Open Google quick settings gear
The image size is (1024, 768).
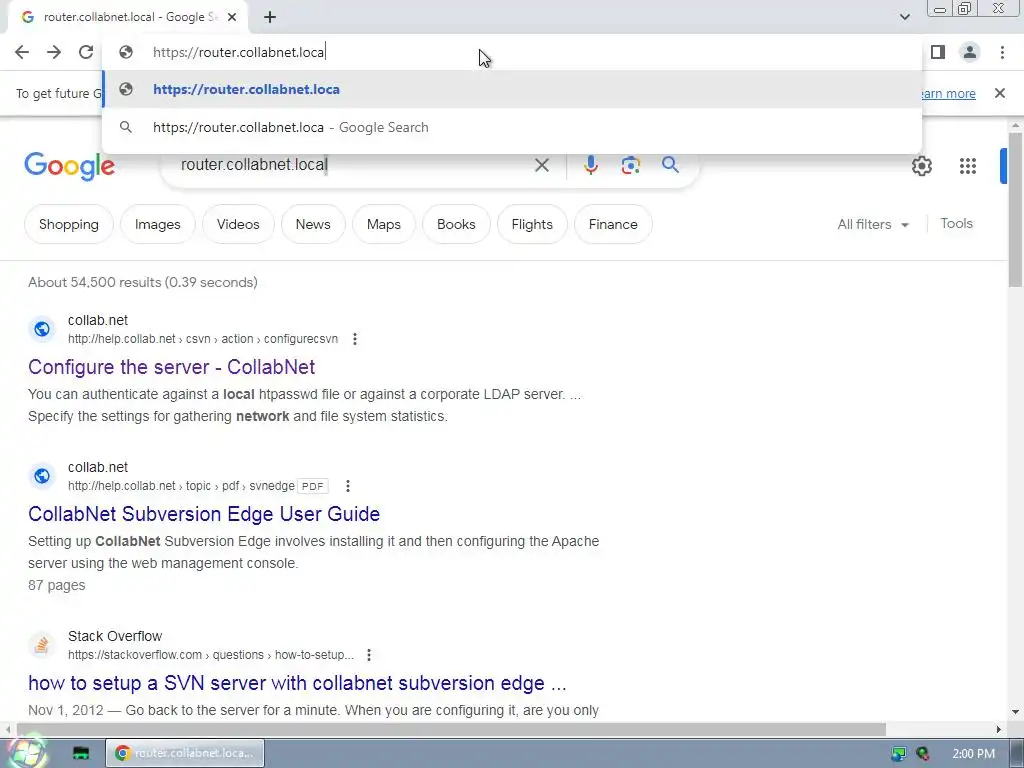(921, 166)
